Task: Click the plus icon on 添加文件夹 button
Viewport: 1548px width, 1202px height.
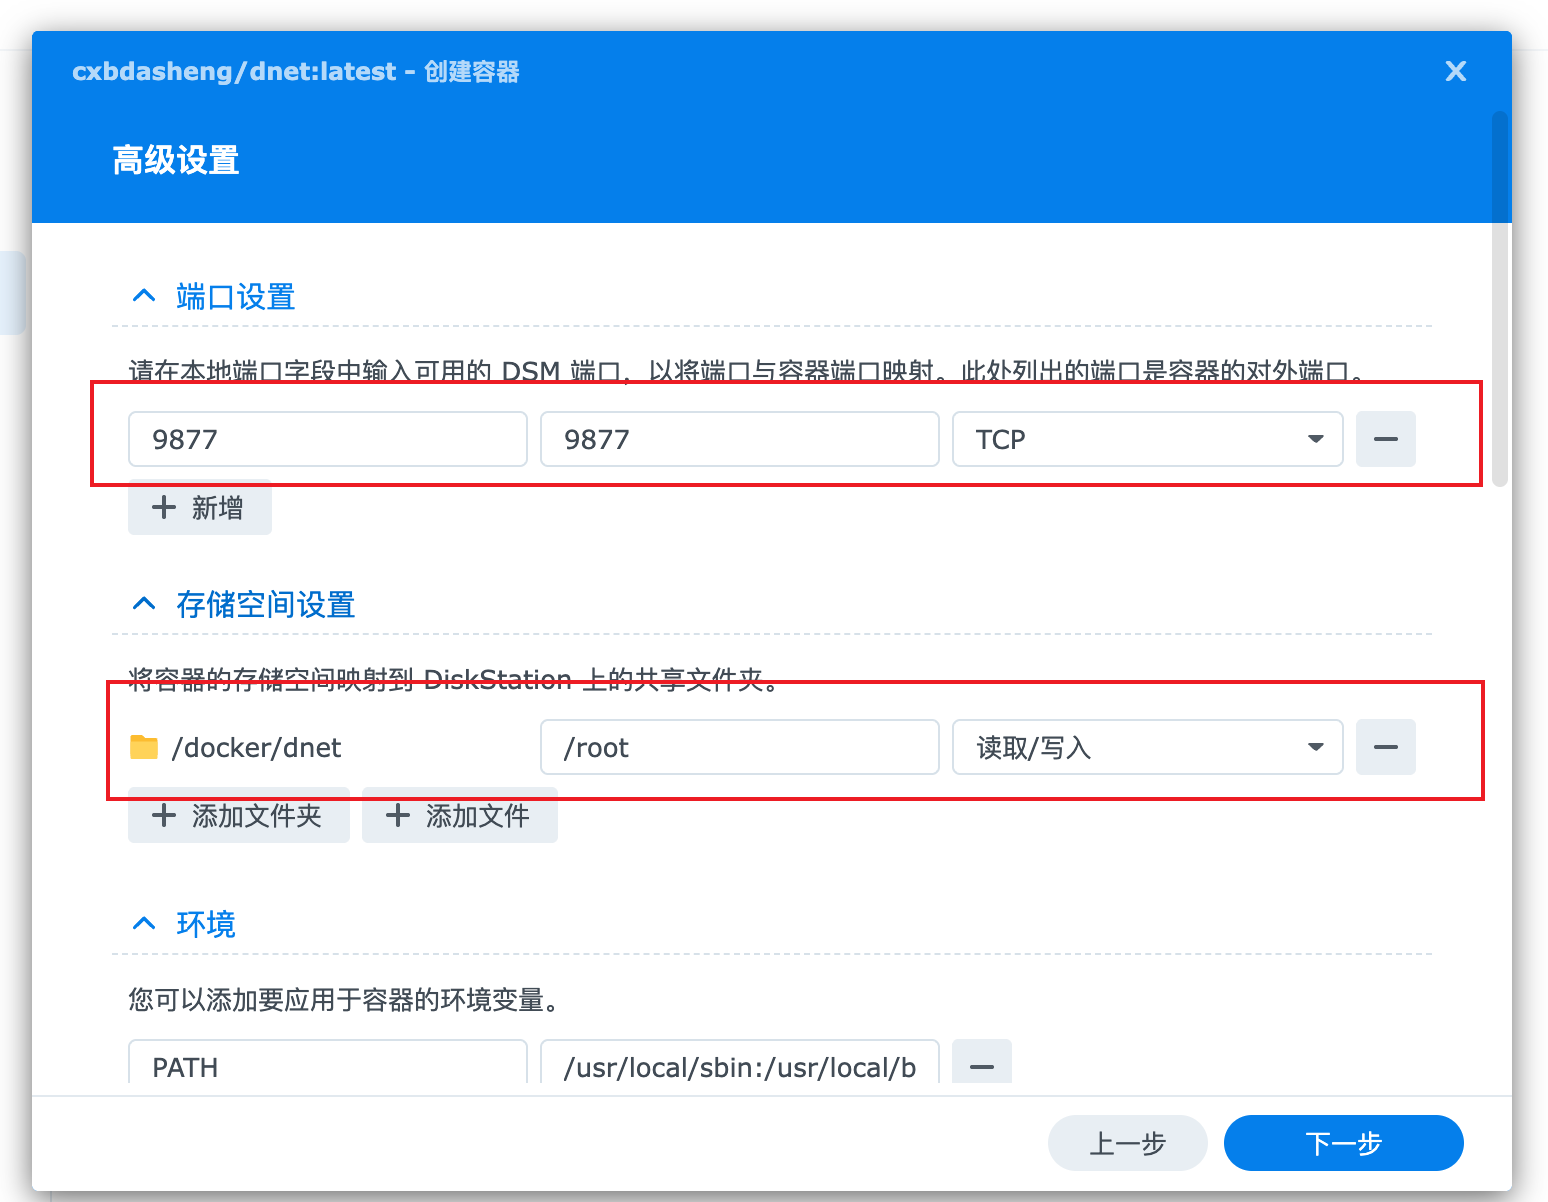Action: point(164,815)
